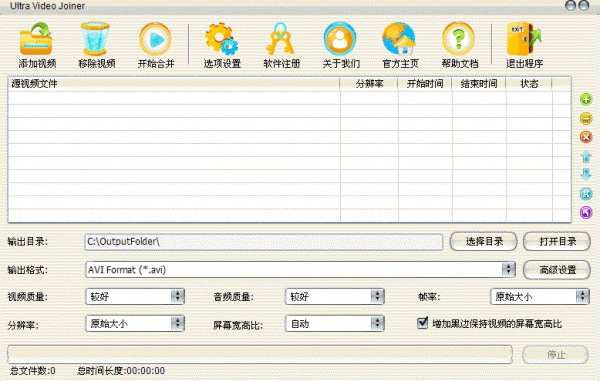Visit 官方主页 official homepage globe icon
Image resolution: width=600 pixels, height=381 pixels.
pos(399,39)
